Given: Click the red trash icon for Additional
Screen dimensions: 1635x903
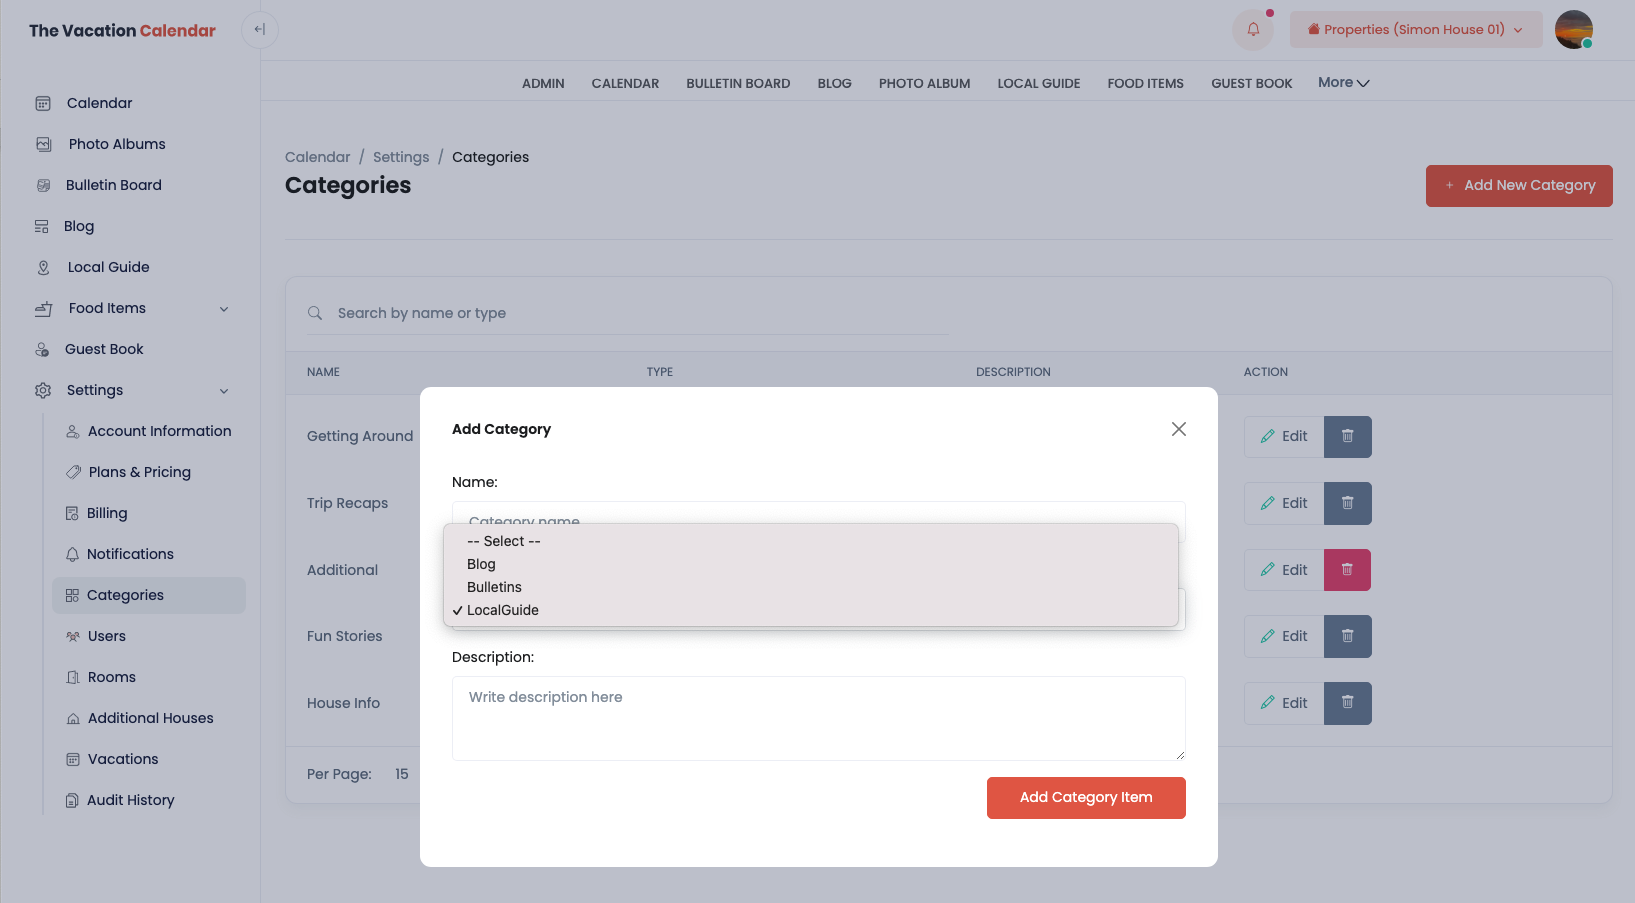Looking at the screenshot, I should tap(1347, 570).
